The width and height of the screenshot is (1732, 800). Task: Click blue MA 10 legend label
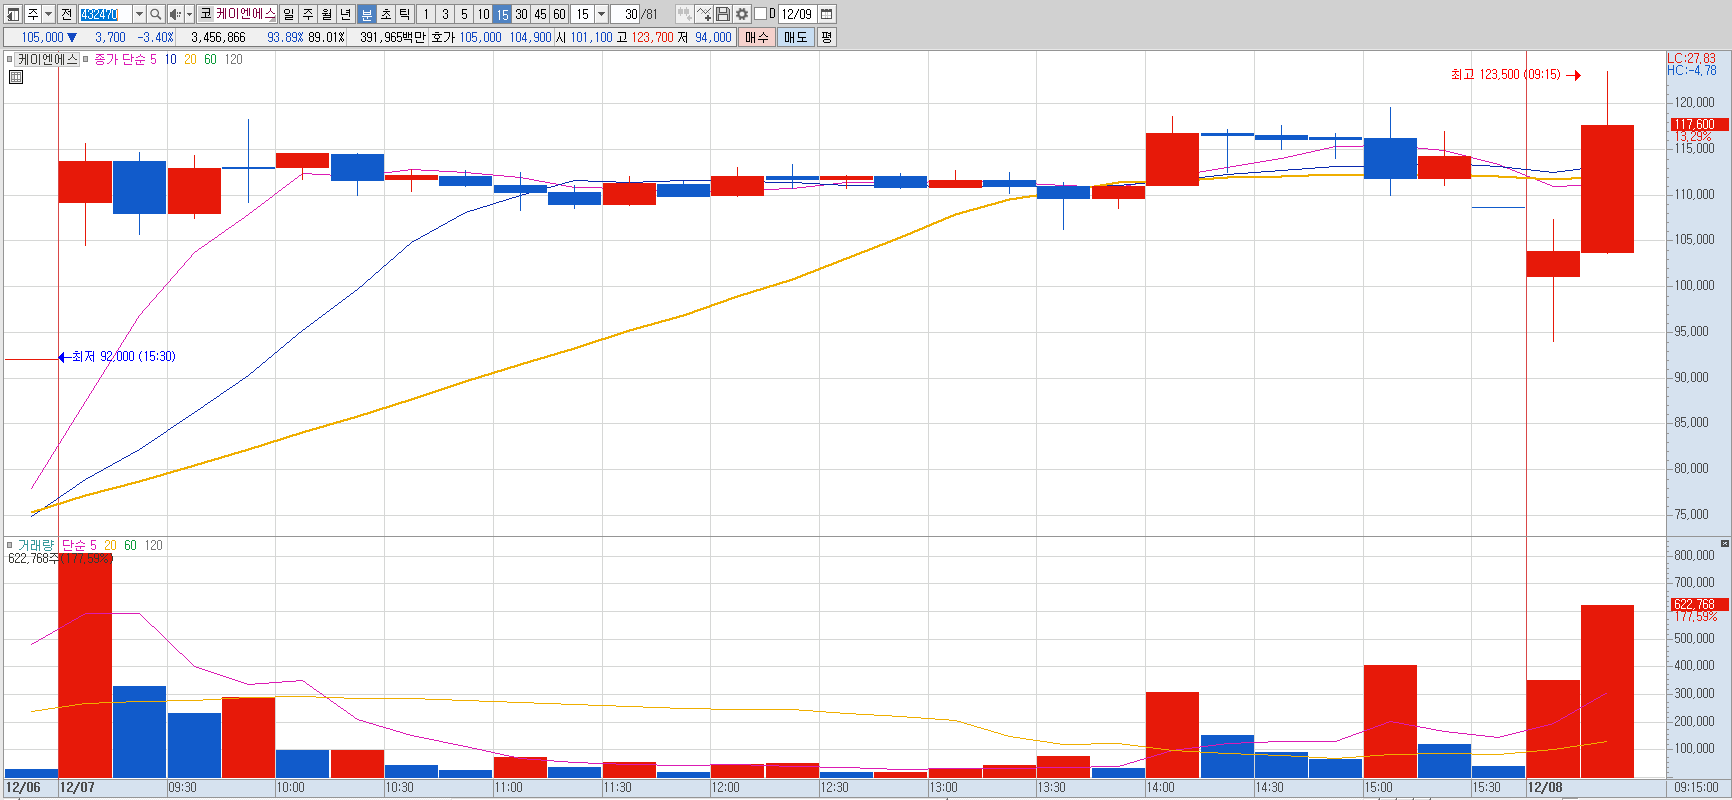point(171,59)
